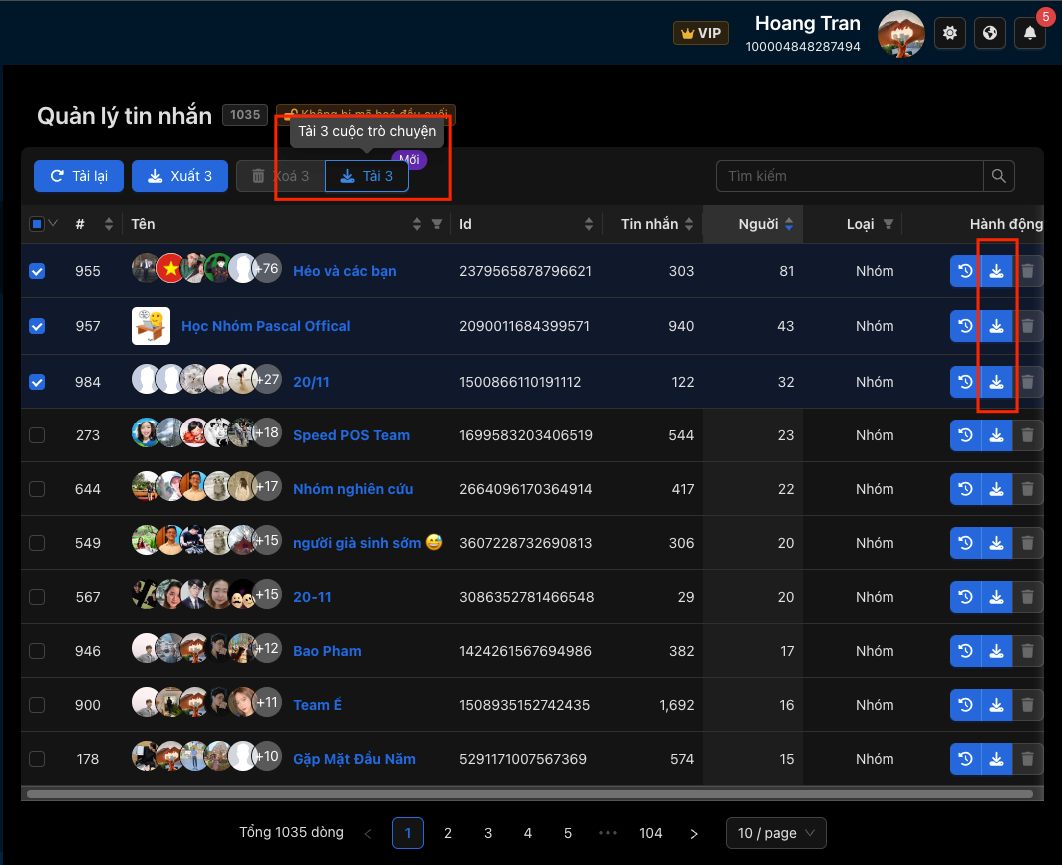Click the Xuất 3 export button

pos(180,176)
